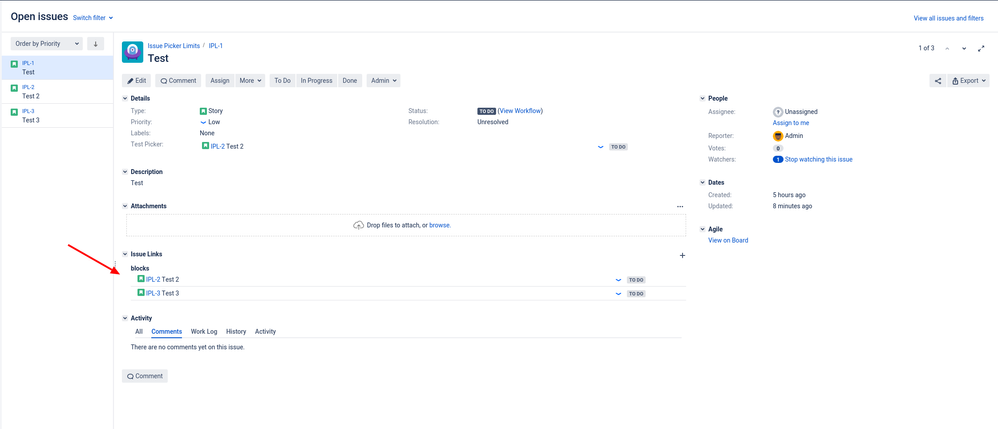The image size is (998, 429).
Task: Click Stop watching this issue link
Action: [819, 160]
